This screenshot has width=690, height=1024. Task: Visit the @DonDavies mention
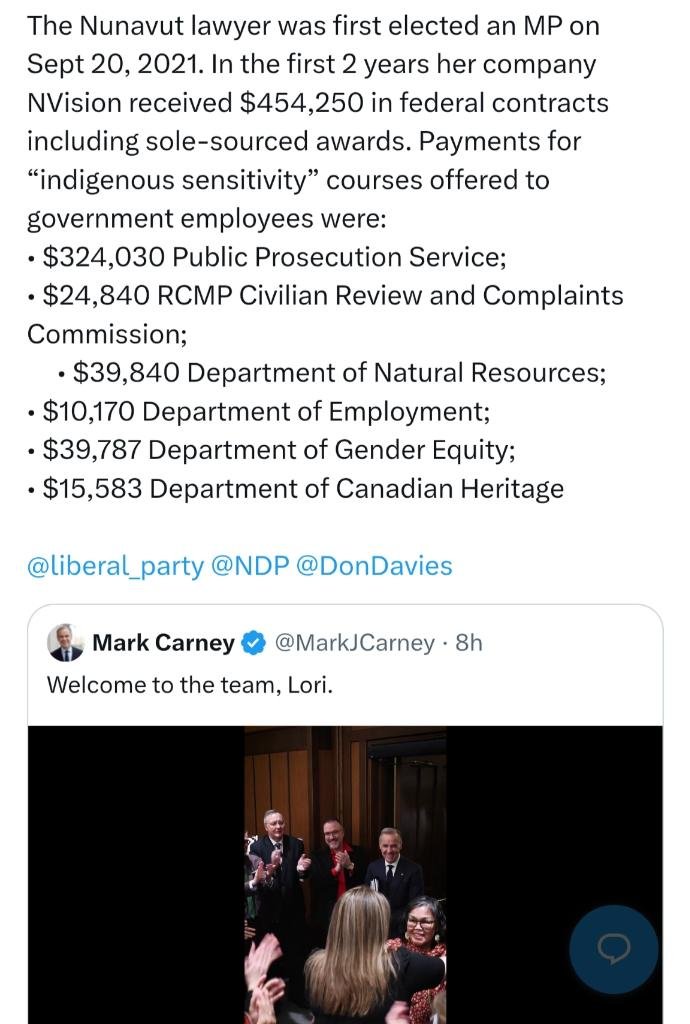(x=374, y=566)
